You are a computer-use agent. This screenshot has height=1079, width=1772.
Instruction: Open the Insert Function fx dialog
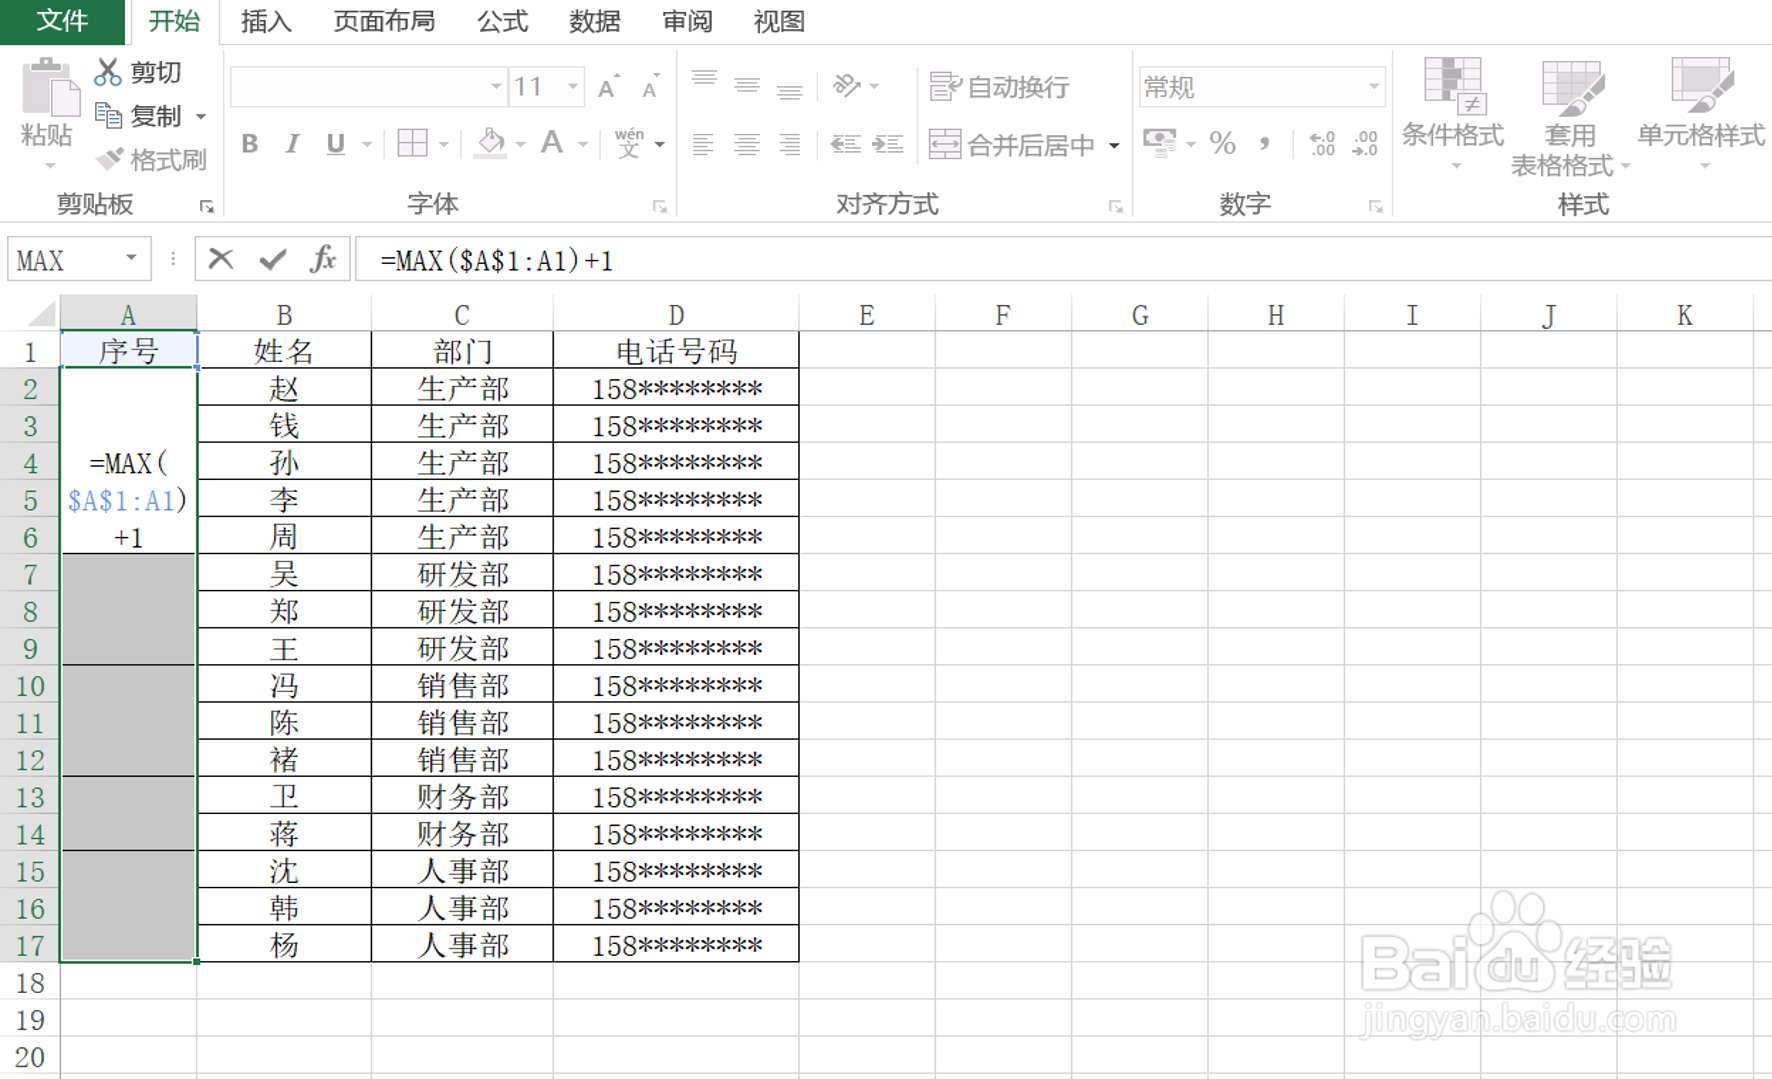[323, 260]
